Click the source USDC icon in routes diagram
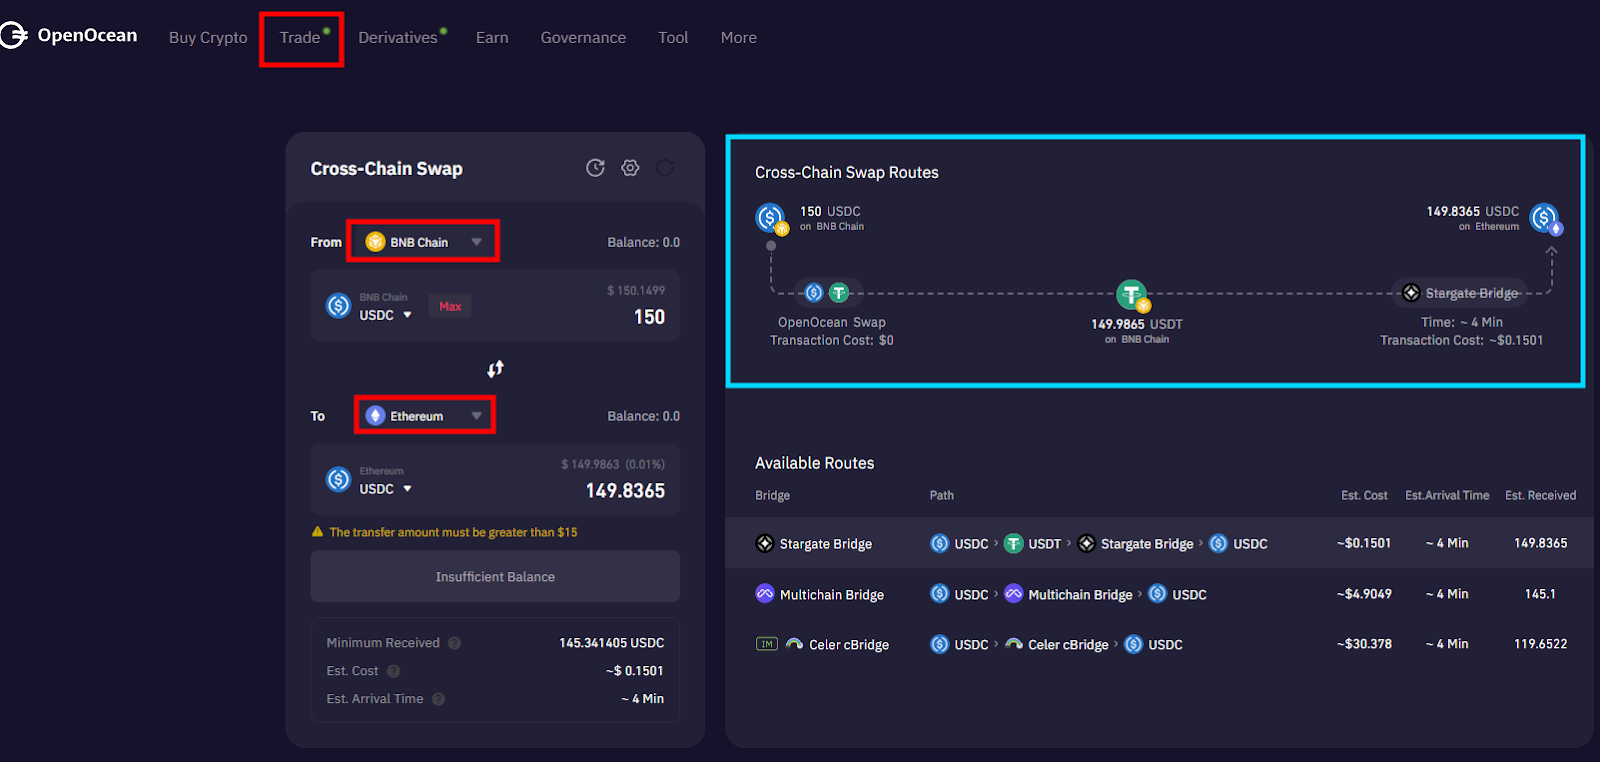The height and width of the screenshot is (762, 1600). [x=771, y=217]
